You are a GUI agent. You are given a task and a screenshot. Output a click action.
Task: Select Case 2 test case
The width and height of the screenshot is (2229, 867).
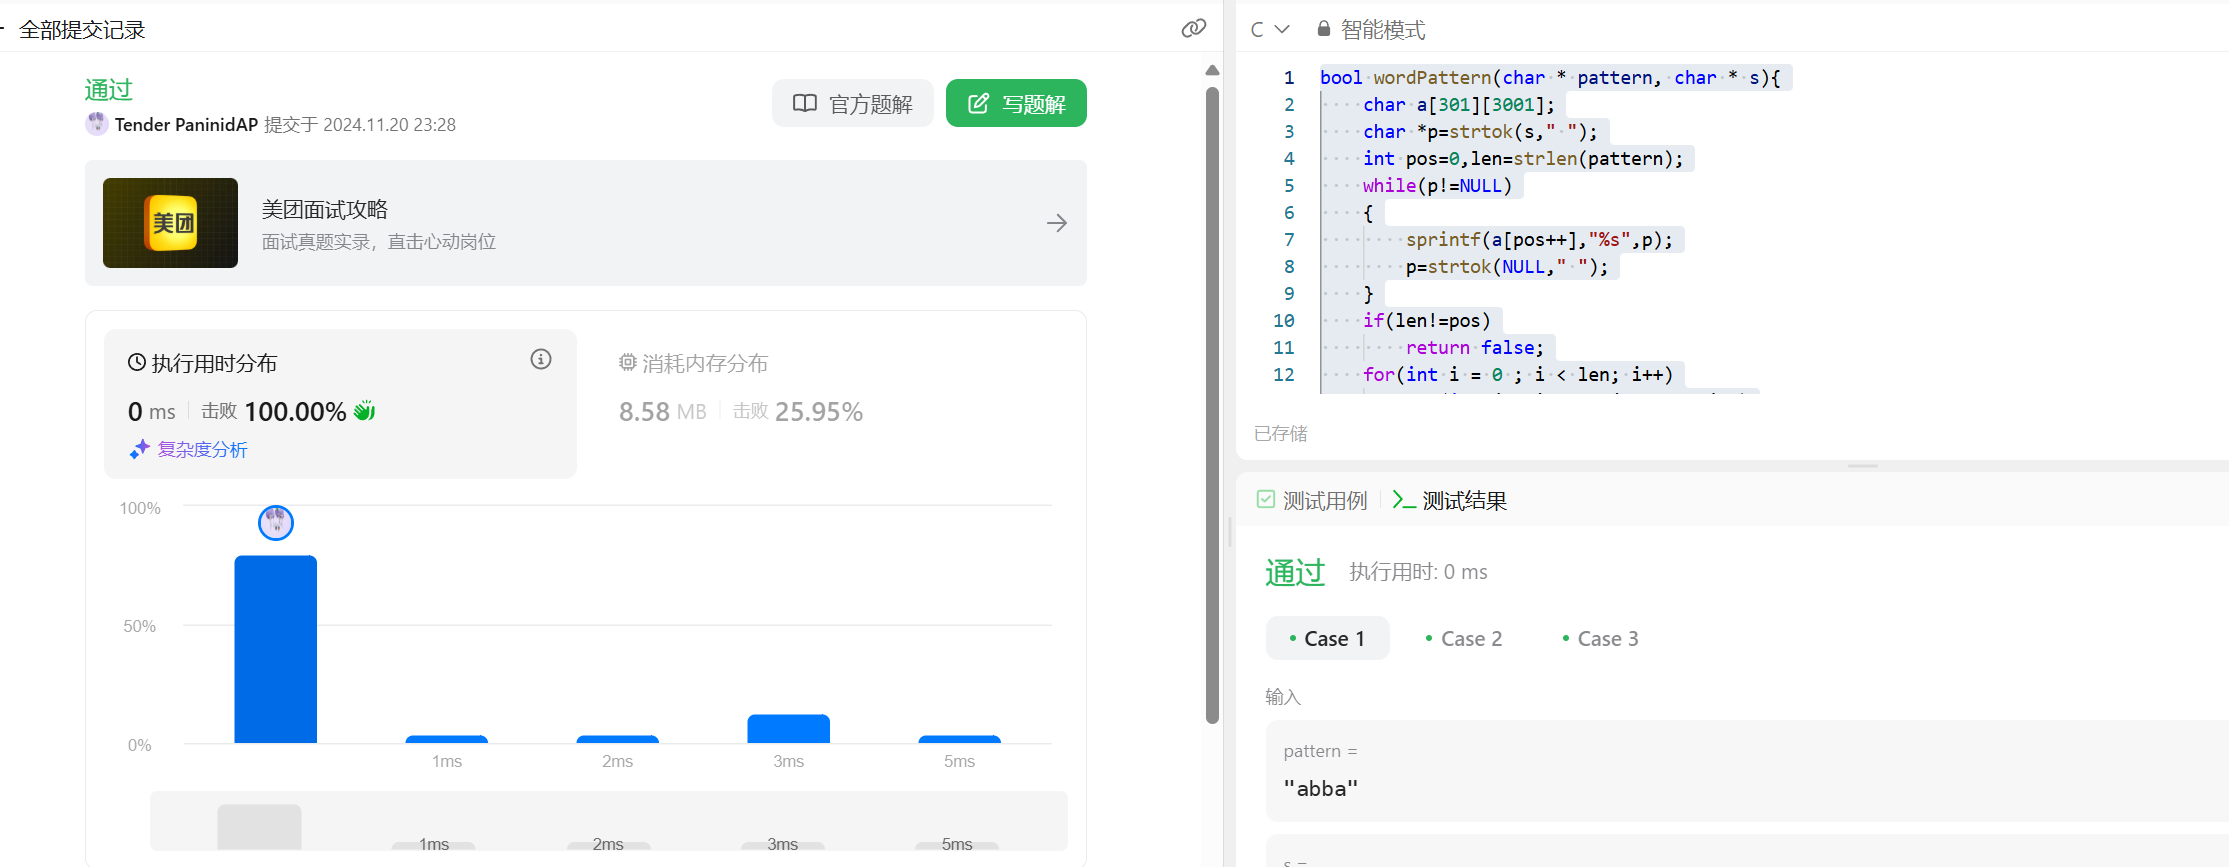click(x=1464, y=639)
